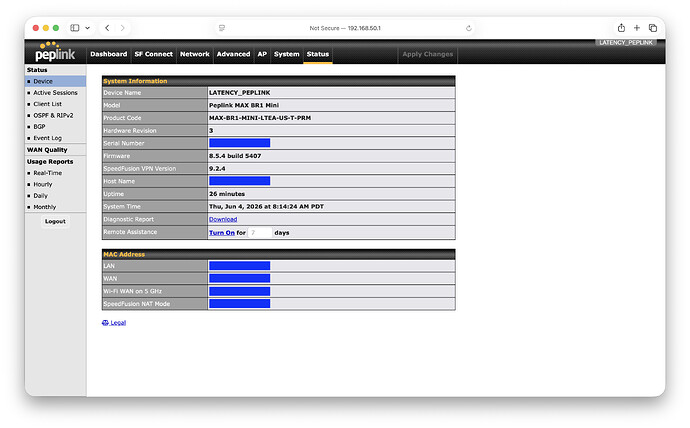Open the Dashboard tab
Image resolution: width=690 pixels, height=428 pixels.
pos(109,54)
